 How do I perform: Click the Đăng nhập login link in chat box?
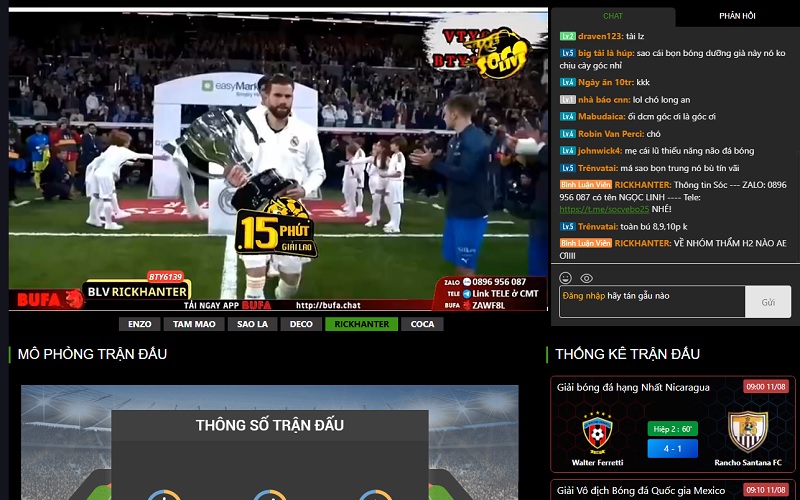pyautogui.click(x=581, y=296)
